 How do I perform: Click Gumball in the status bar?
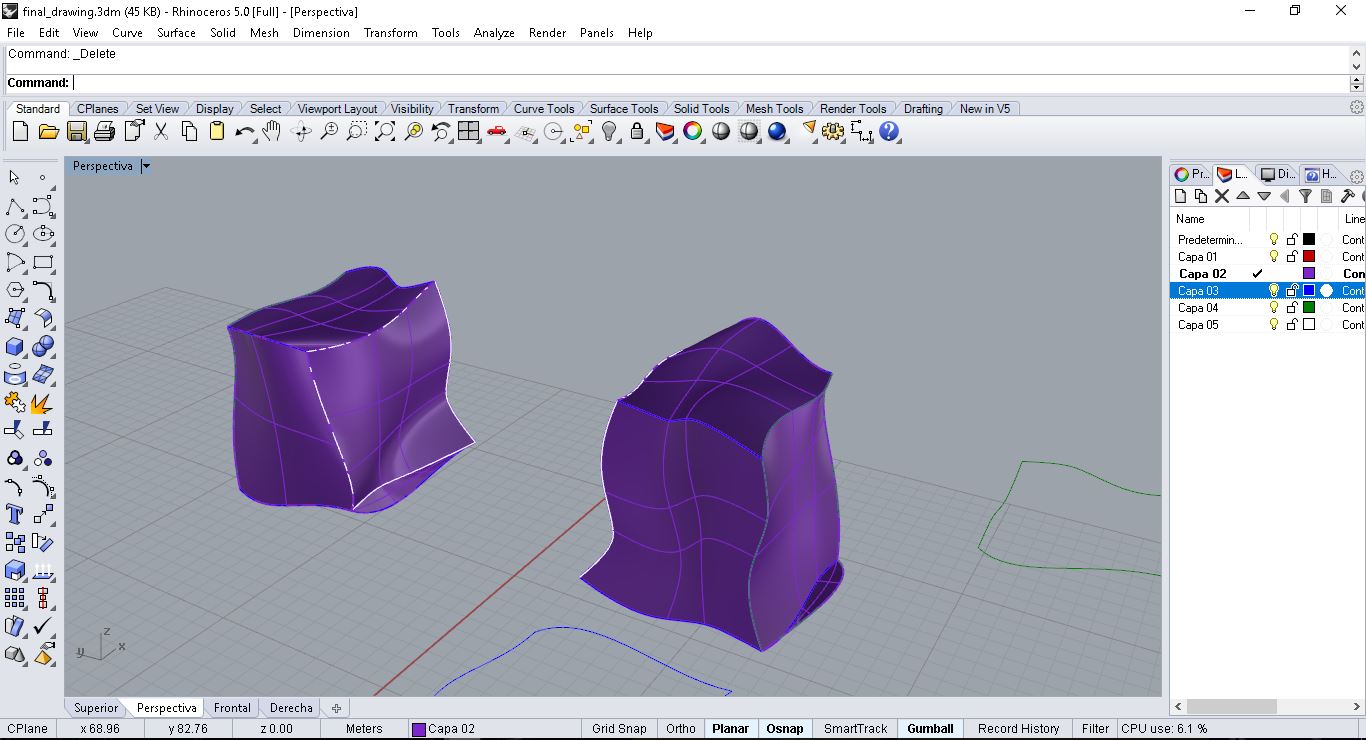tap(930, 729)
